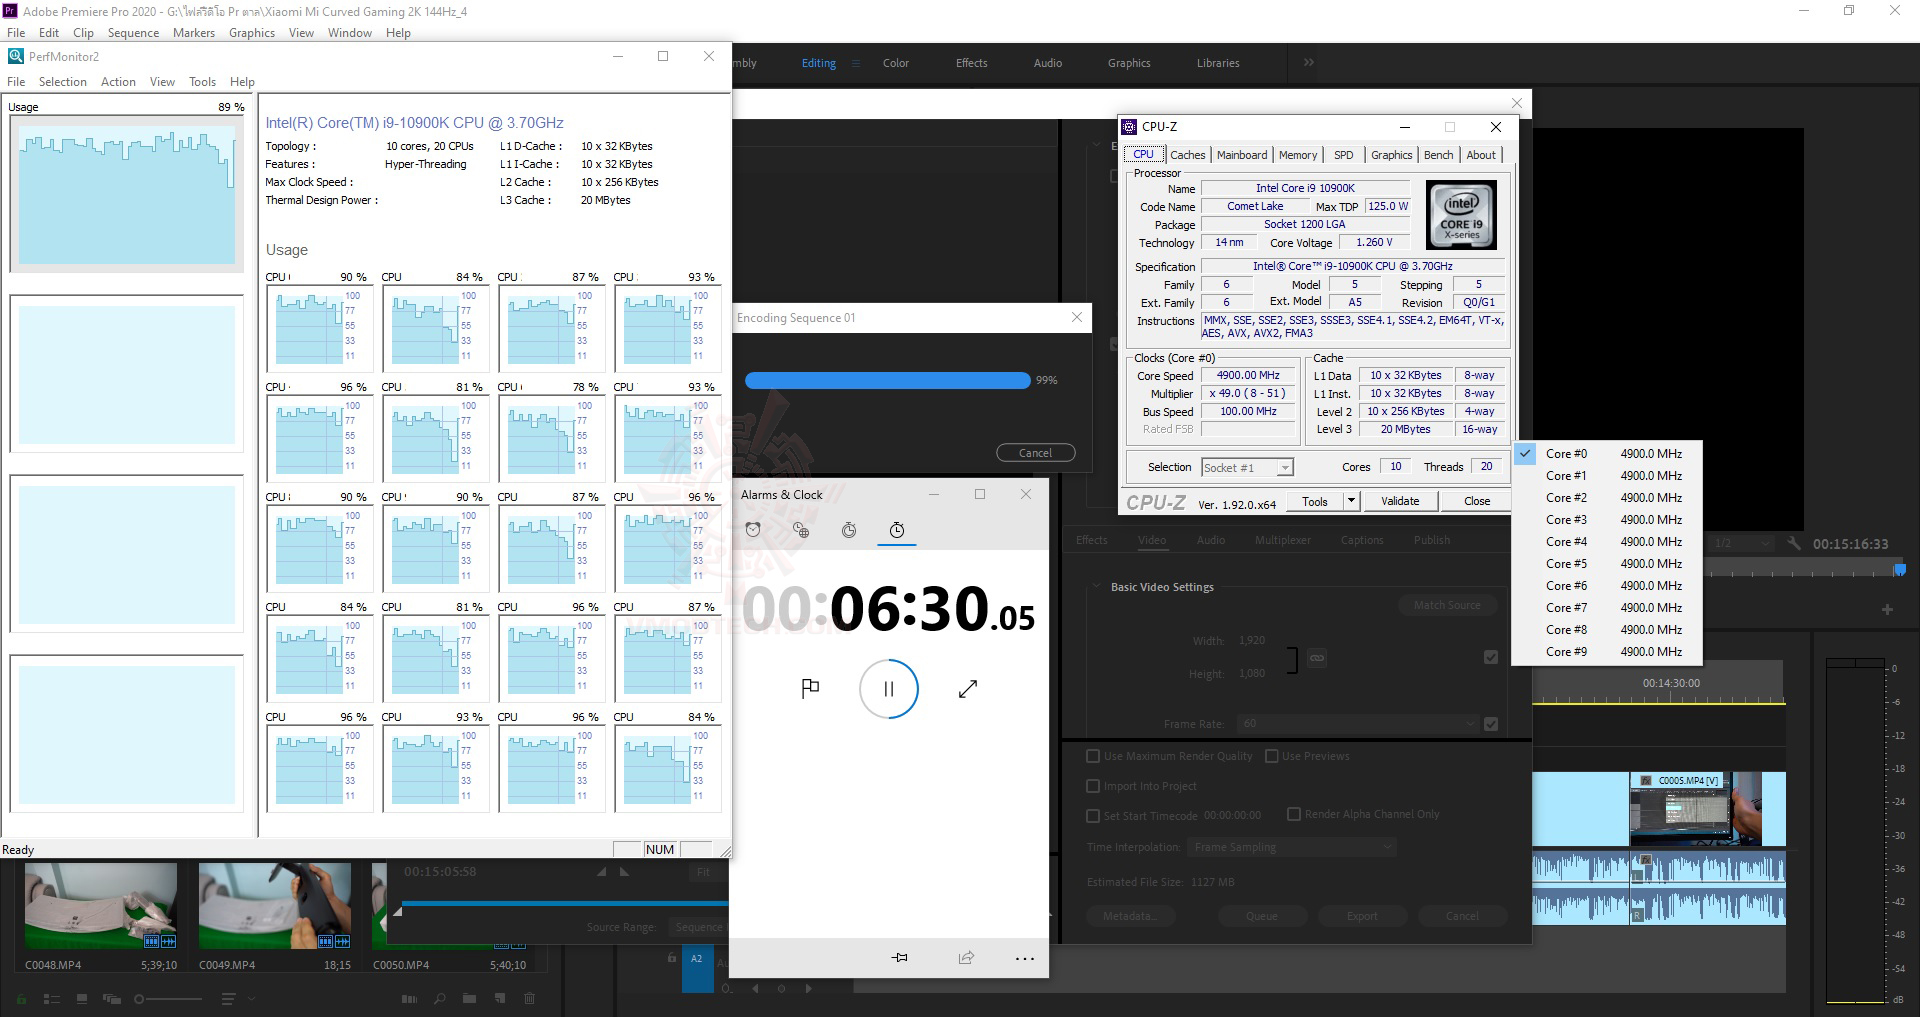Screen dimensions: 1920x1017
Task: Create a new bin with folder icon
Action: (x=469, y=998)
